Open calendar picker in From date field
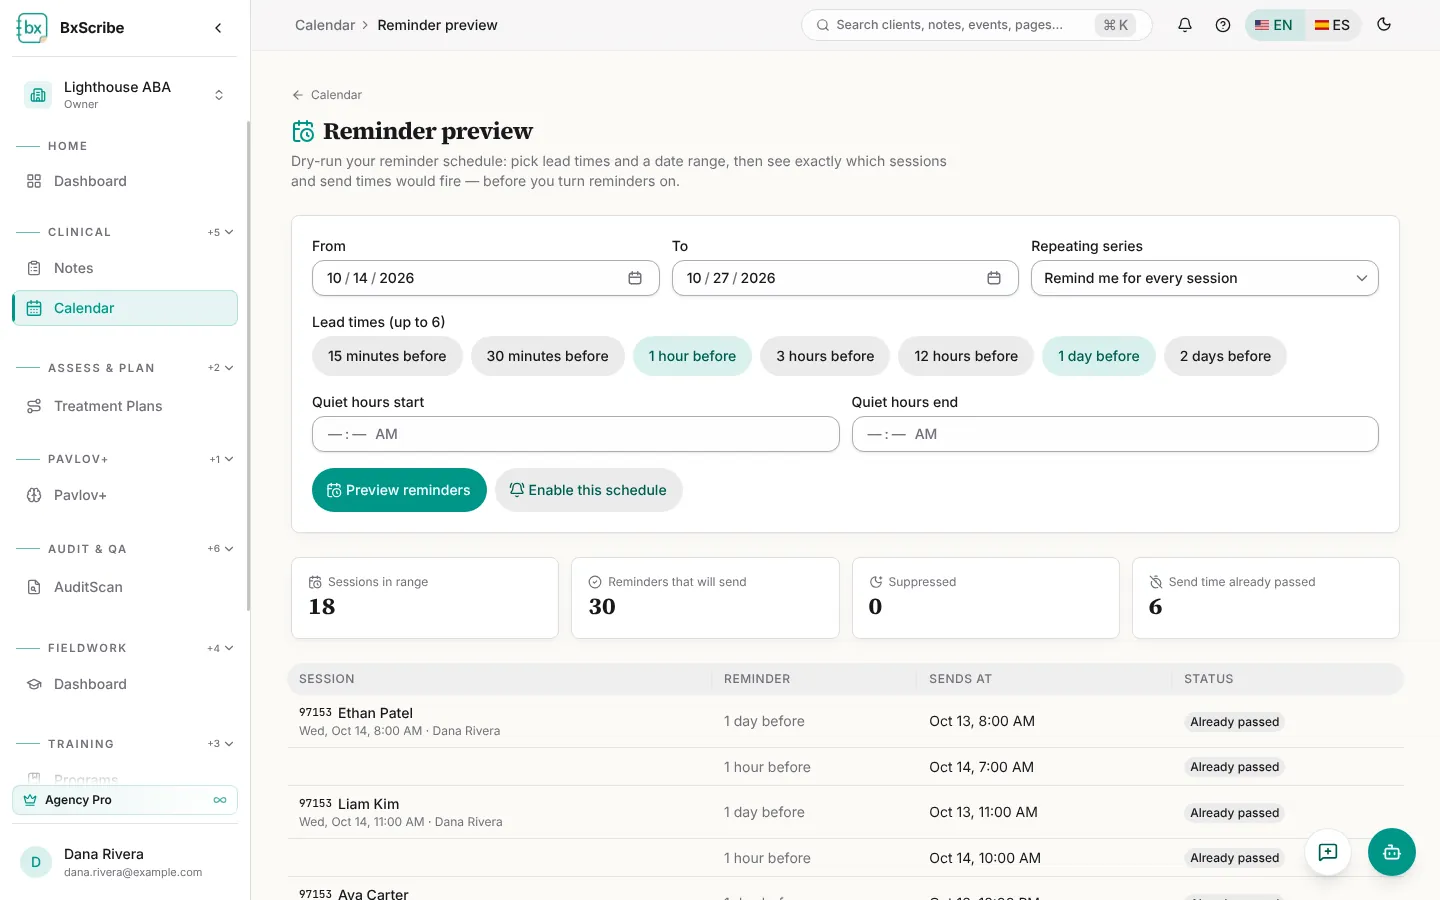The width and height of the screenshot is (1440, 900). pyautogui.click(x=635, y=278)
